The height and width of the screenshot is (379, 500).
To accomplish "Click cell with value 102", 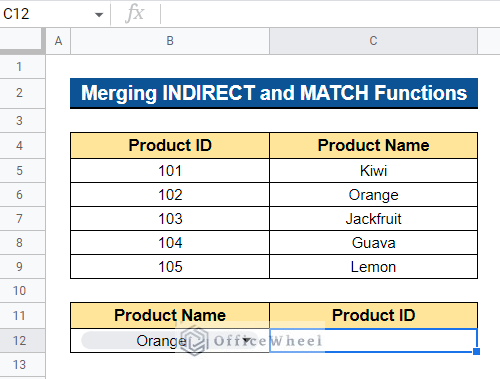I will (x=170, y=194).
